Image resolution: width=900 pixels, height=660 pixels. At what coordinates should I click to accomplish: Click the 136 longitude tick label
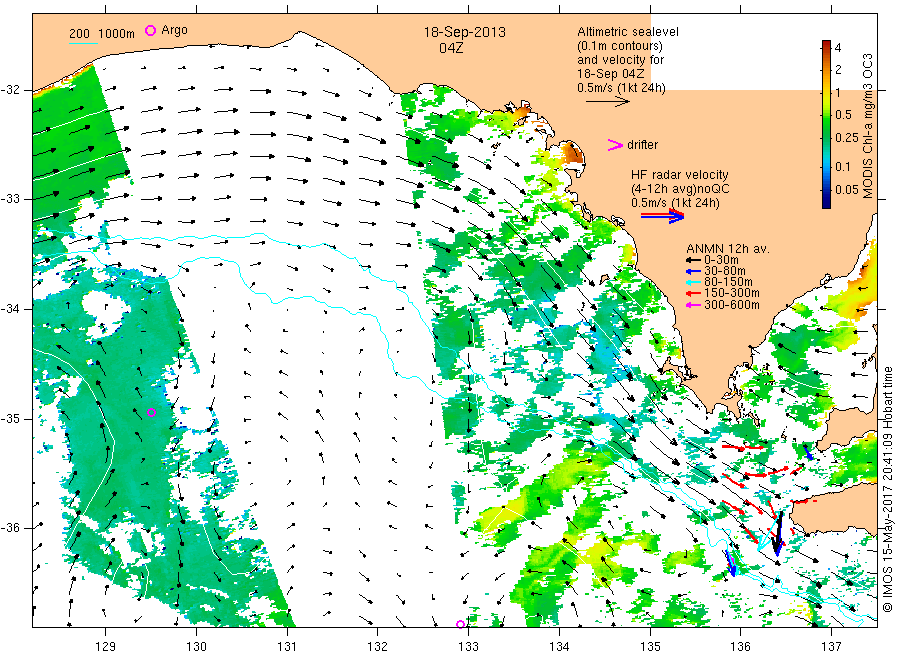click(x=740, y=647)
